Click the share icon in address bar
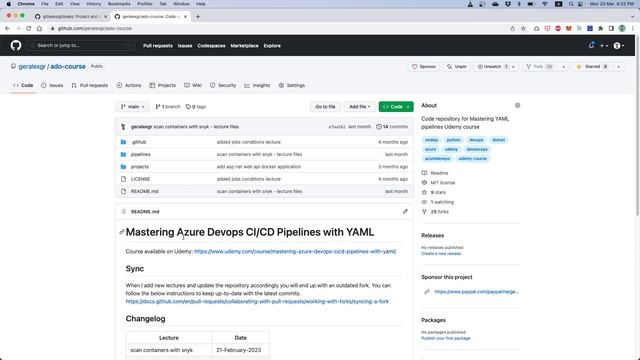This screenshot has width=640, height=360. (x=513, y=28)
